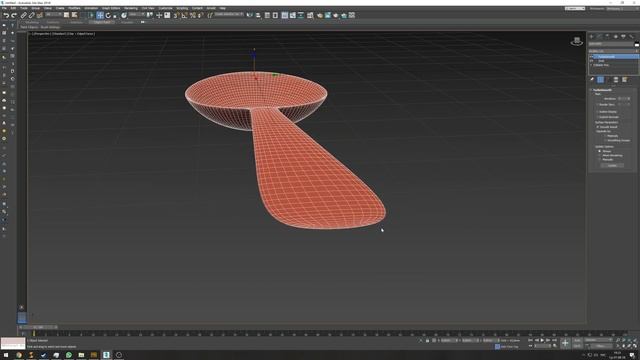Toggle the Angle Snap icon

pyautogui.click(x=184, y=15)
